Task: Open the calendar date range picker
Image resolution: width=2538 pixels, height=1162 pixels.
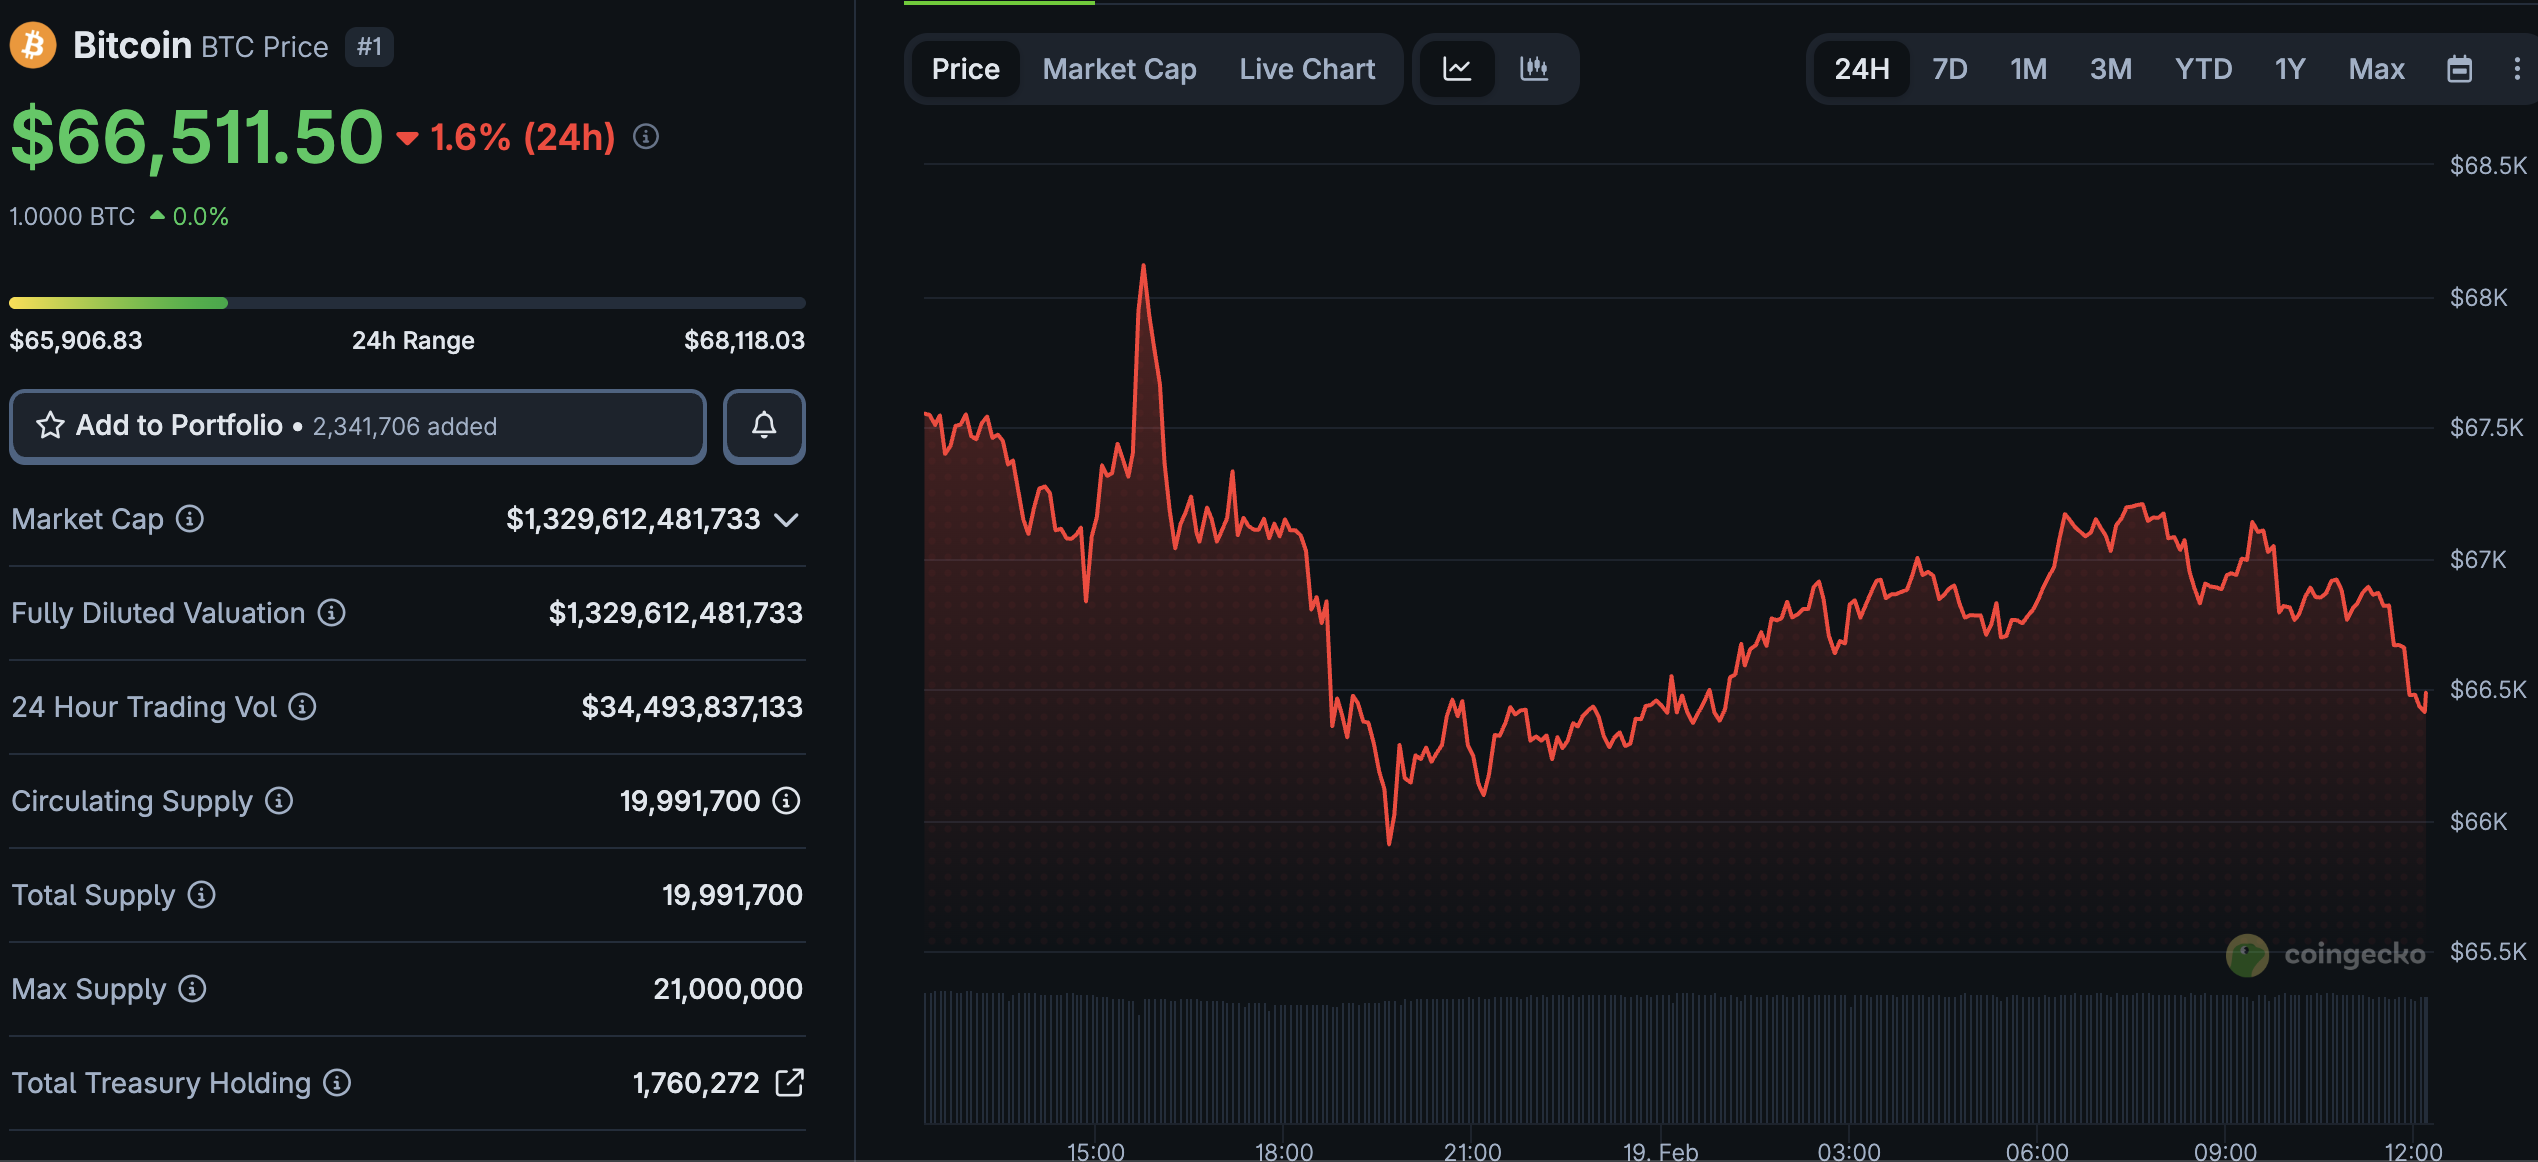Action: 2460,69
